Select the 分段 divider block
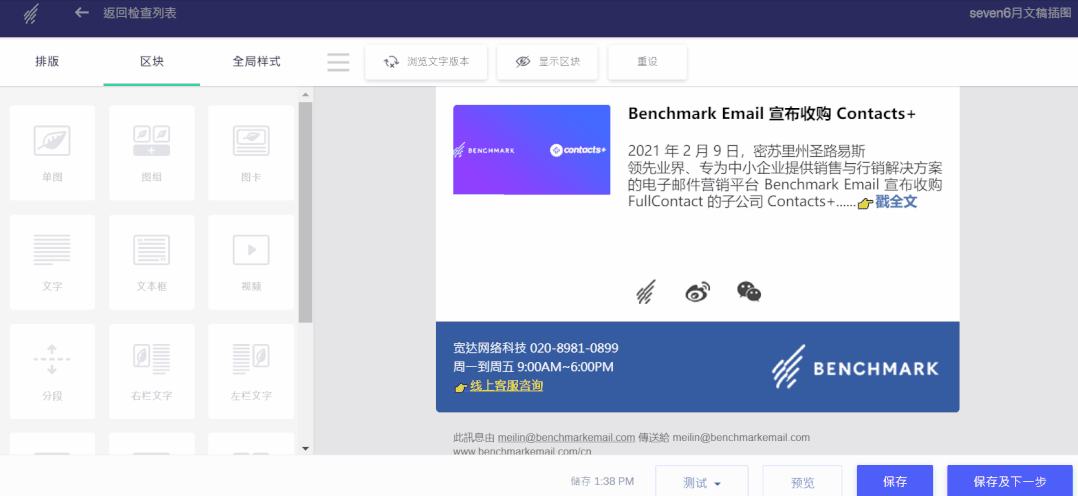Viewport: 1078px width, 496px height. click(x=52, y=371)
